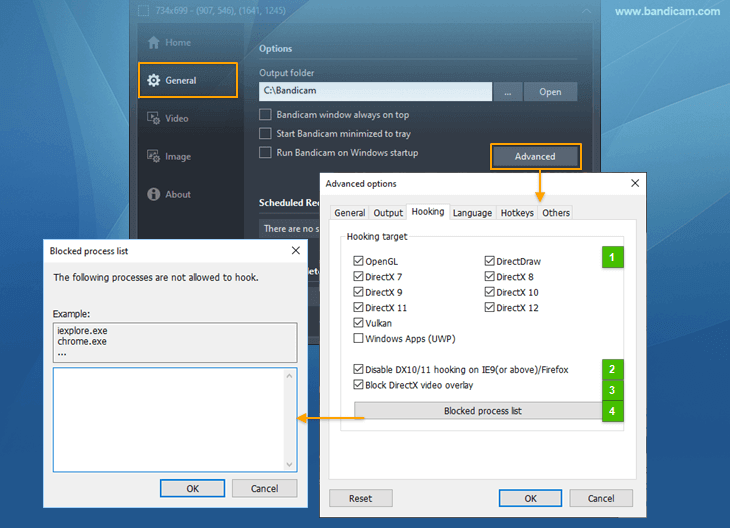
Task: Toggle the DirectX 9 checkbox
Action: (358, 292)
